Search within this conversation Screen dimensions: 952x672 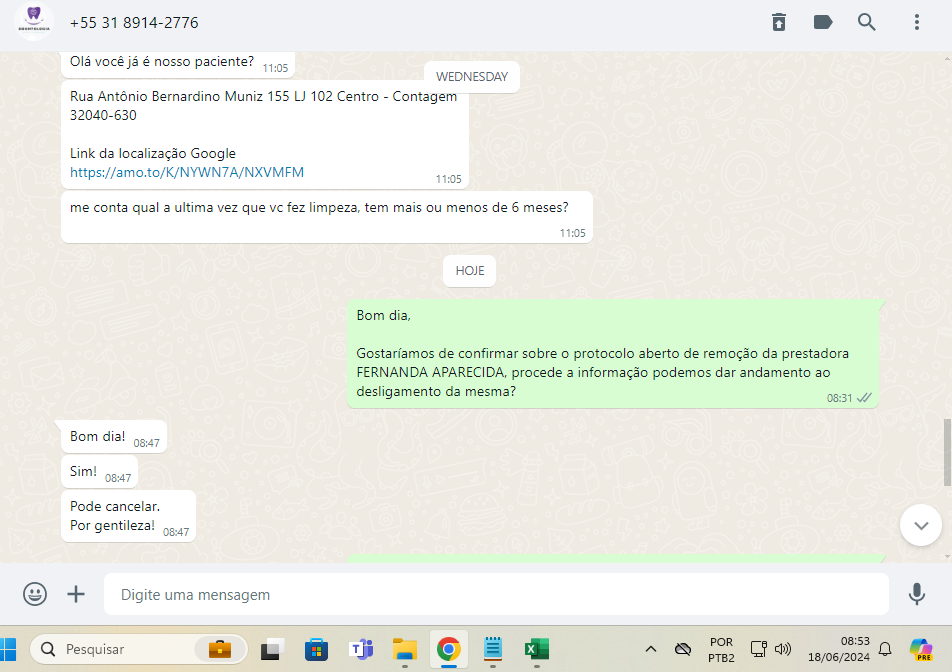click(x=866, y=22)
